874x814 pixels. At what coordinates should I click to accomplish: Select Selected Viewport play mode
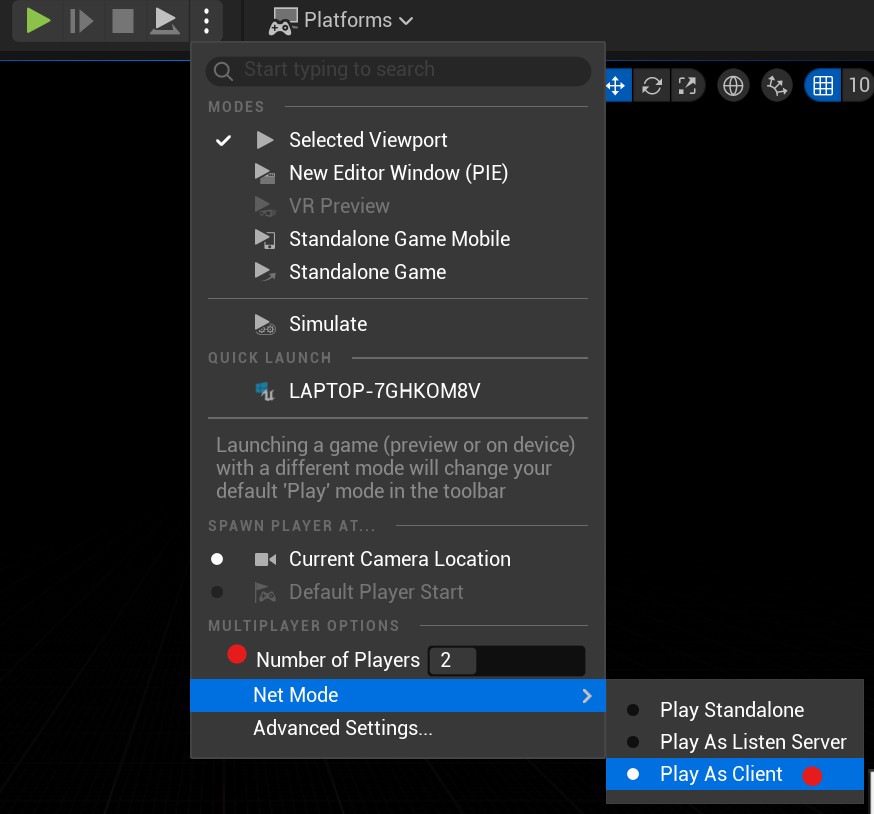[398, 140]
